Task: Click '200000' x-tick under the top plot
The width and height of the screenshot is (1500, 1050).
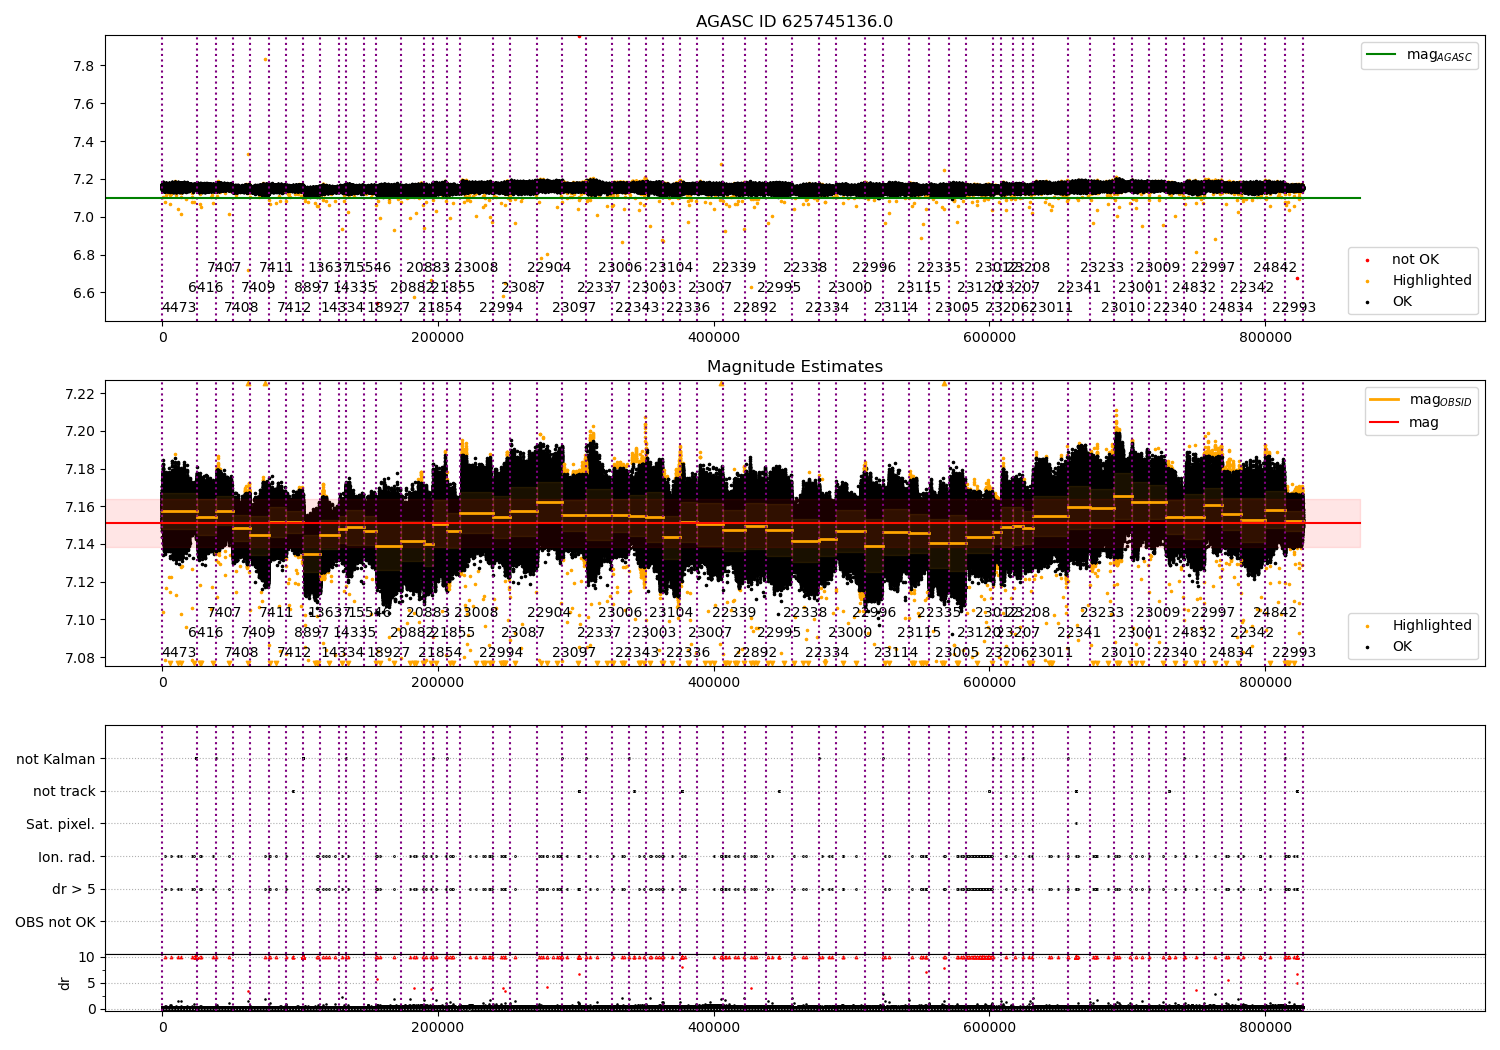Action: click(x=438, y=338)
